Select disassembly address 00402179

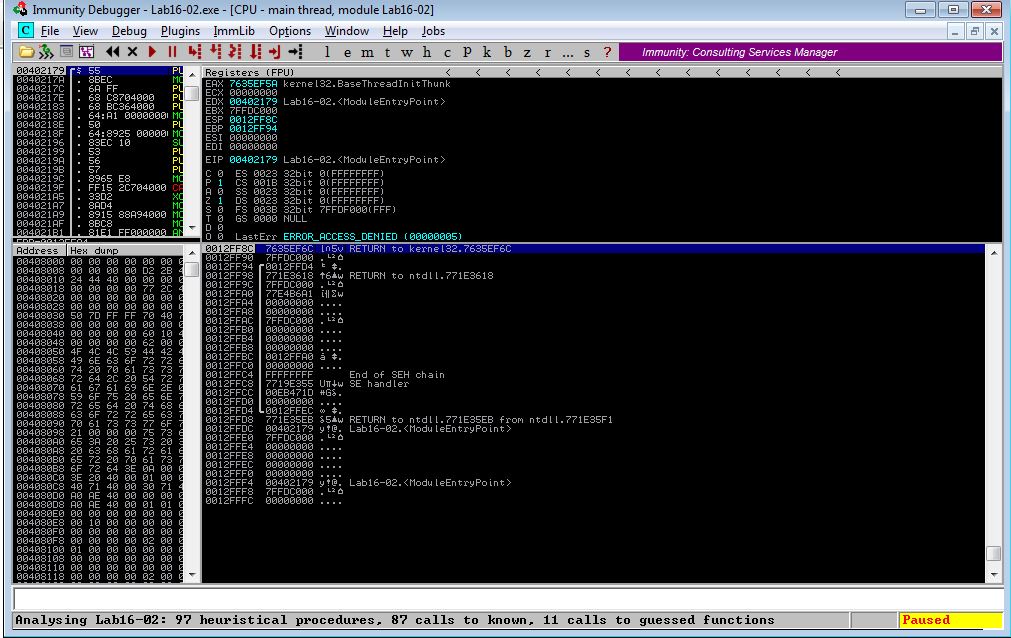41,70
